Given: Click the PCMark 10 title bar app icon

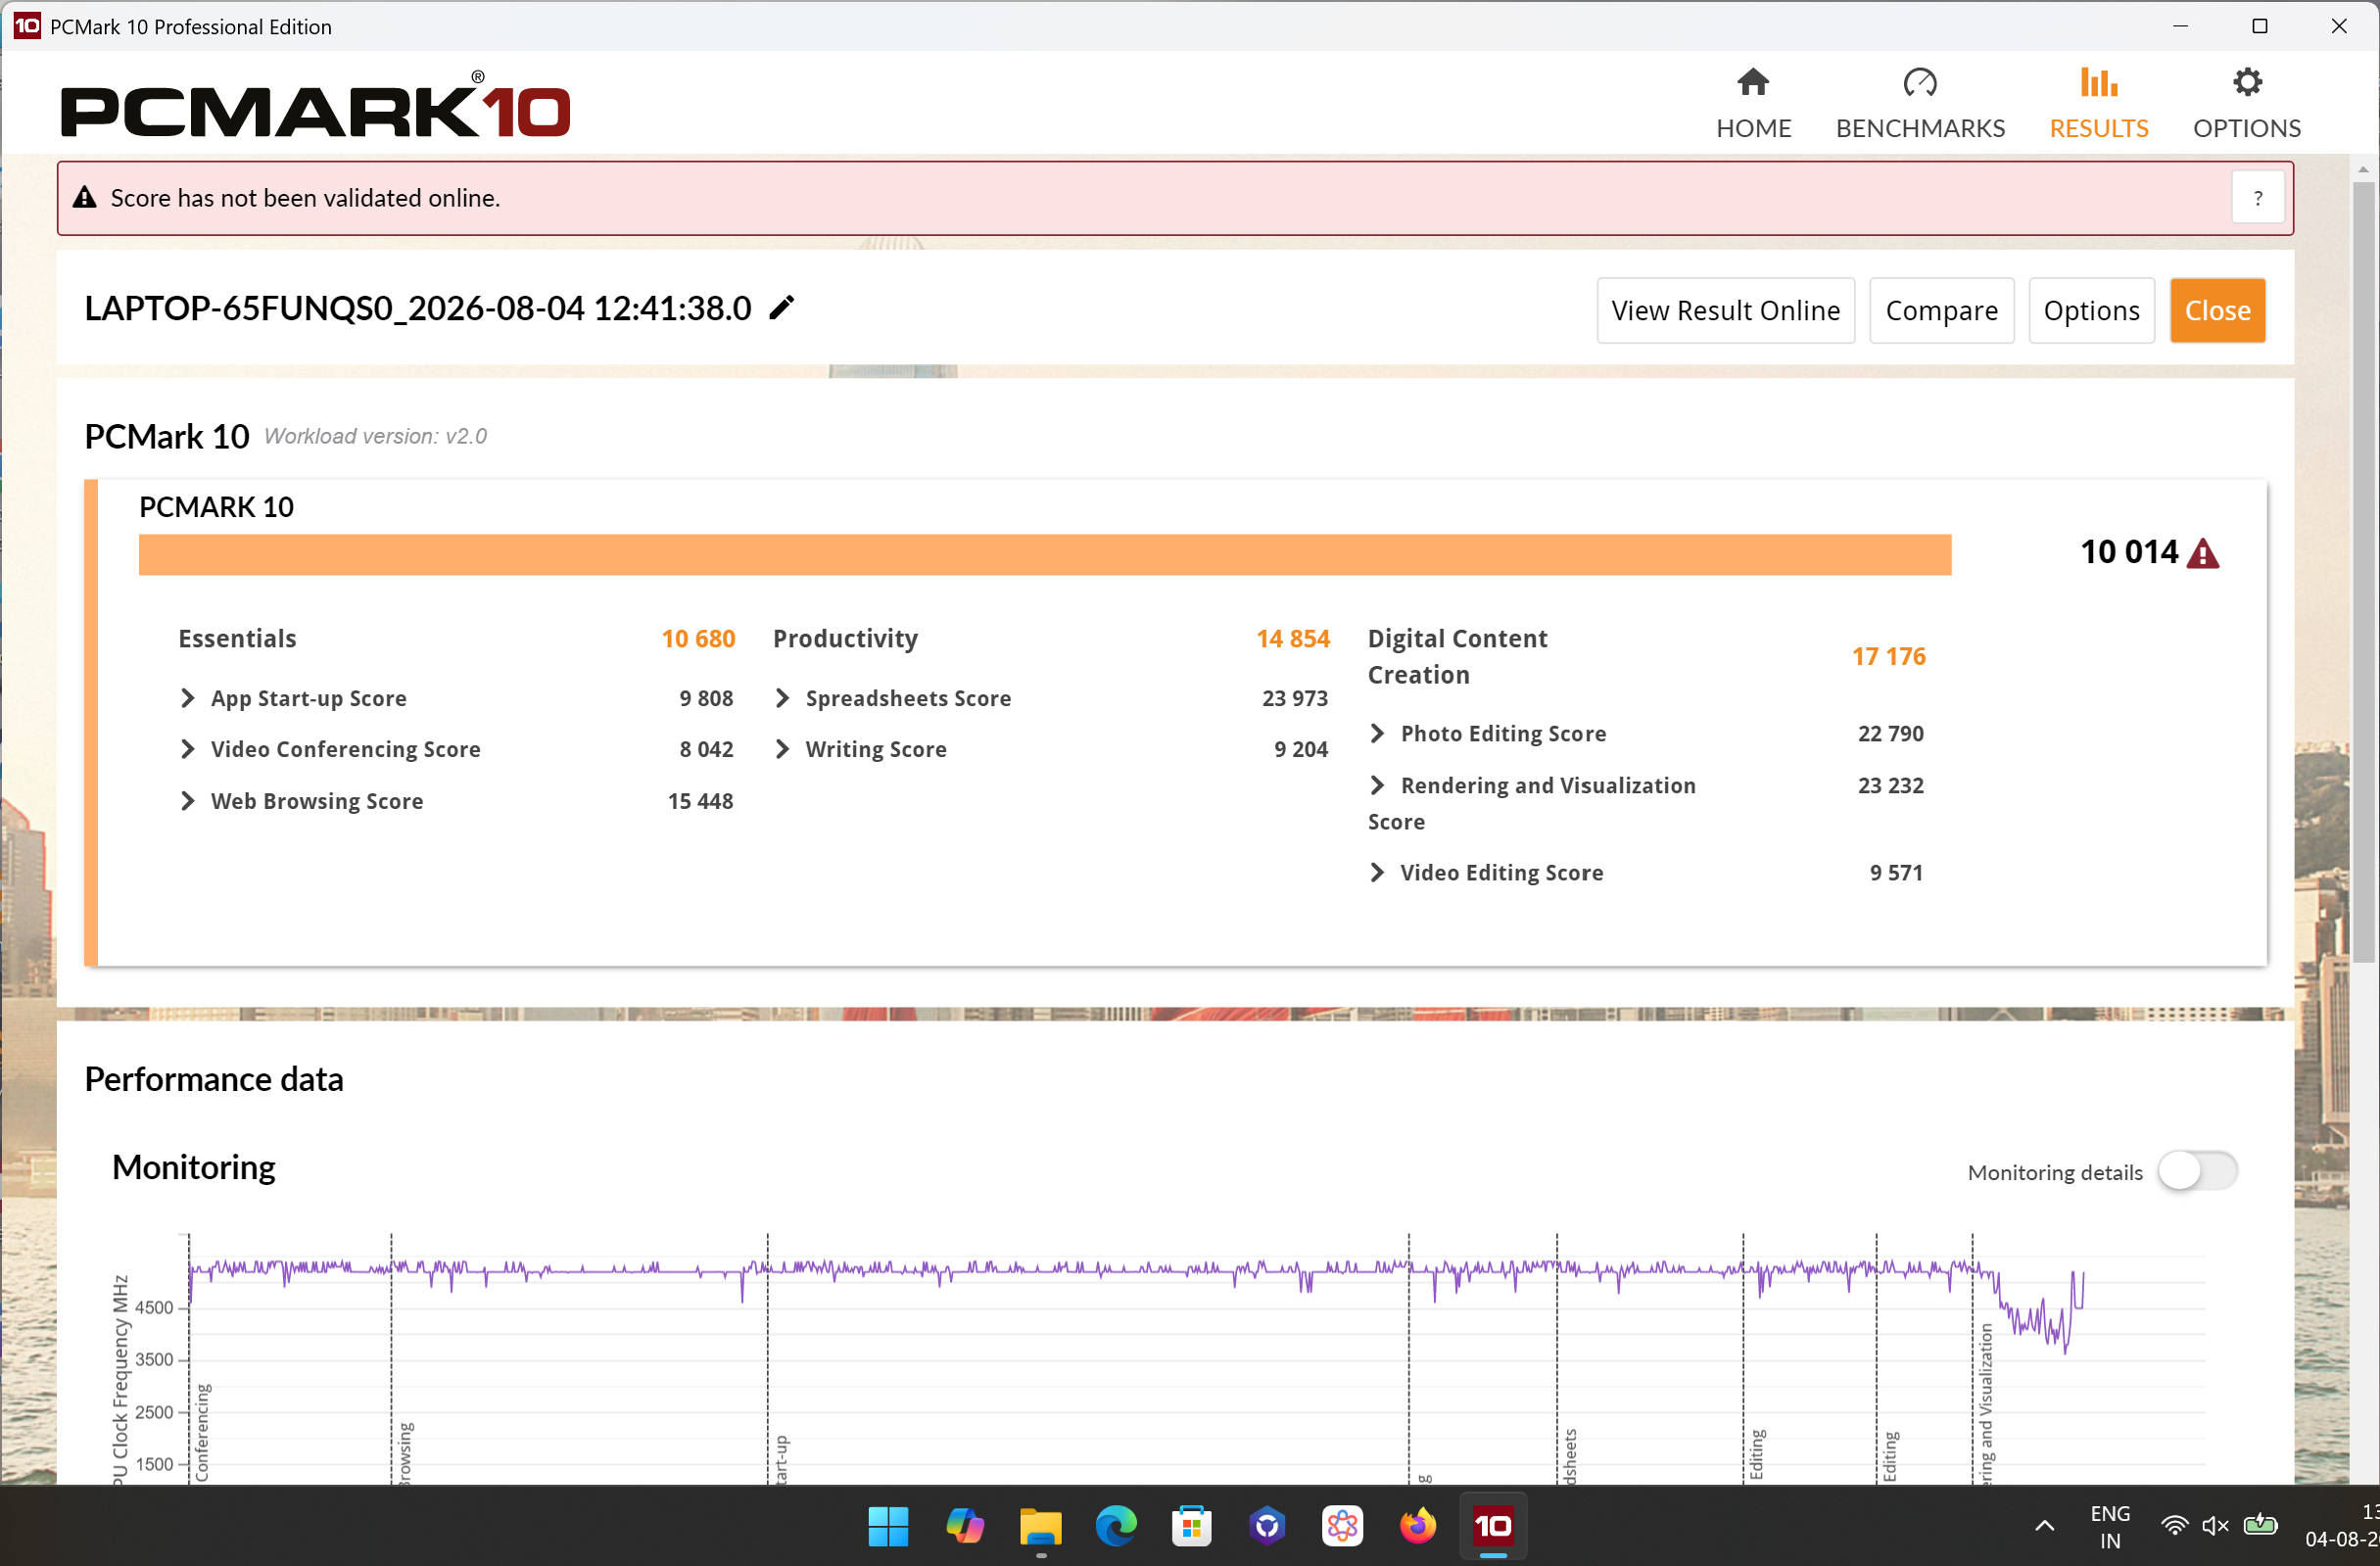Looking at the screenshot, I should pos(27,26).
